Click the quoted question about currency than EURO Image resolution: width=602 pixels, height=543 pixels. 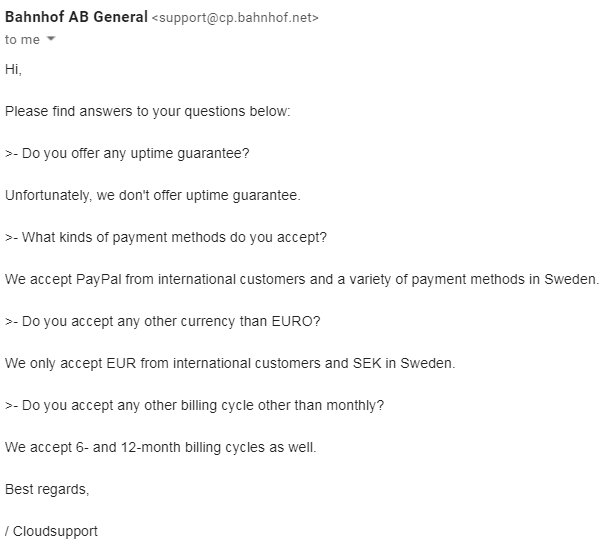pyautogui.click(x=162, y=321)
